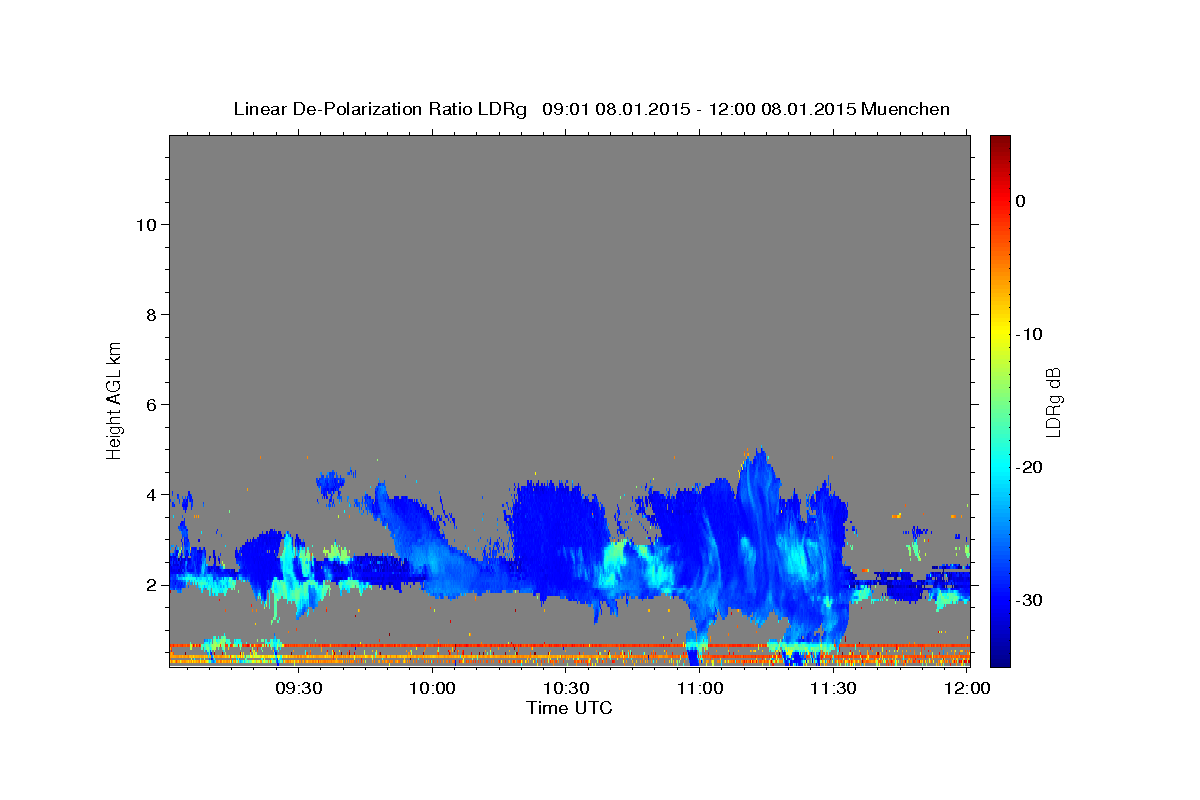Click the colorbar tick label -30
1200x800 pixels.
1029,600
